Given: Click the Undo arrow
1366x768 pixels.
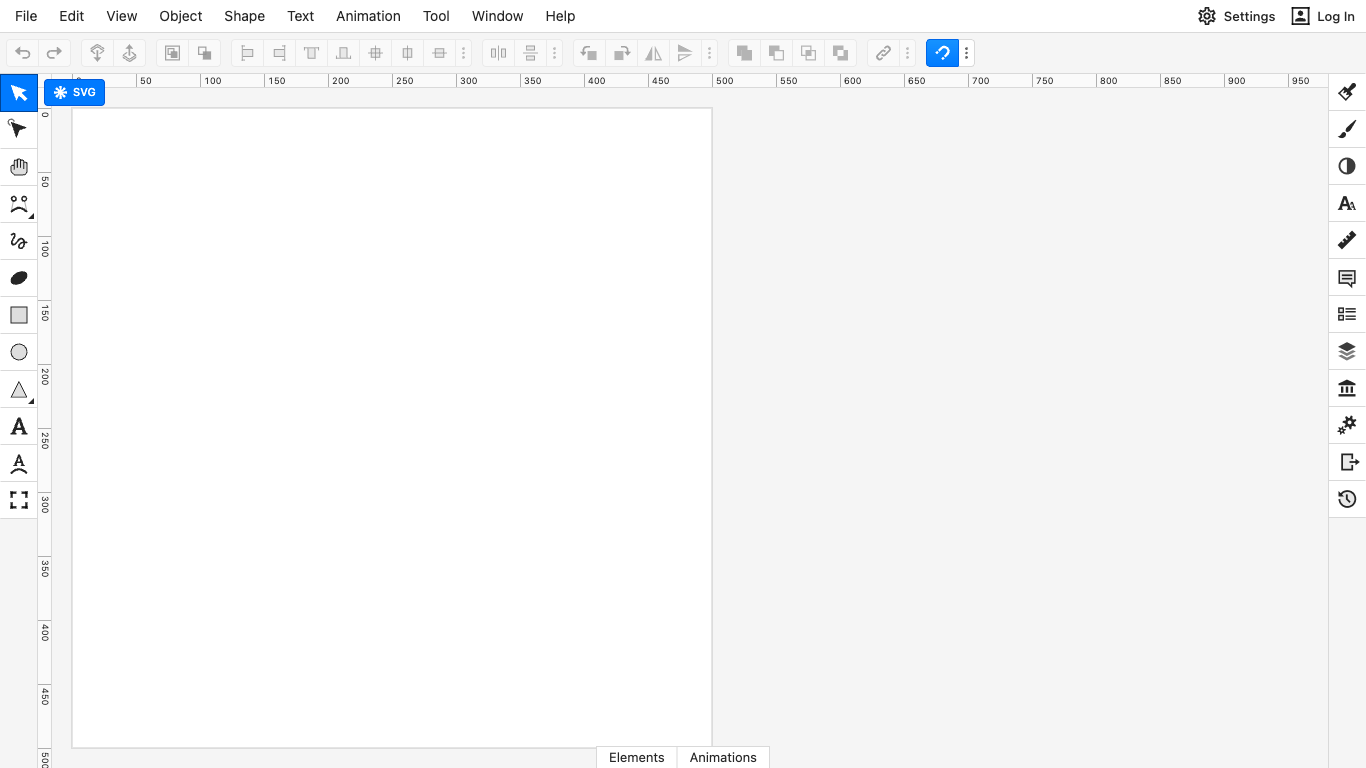Looking at the screenshot, I should pos(23,53).
